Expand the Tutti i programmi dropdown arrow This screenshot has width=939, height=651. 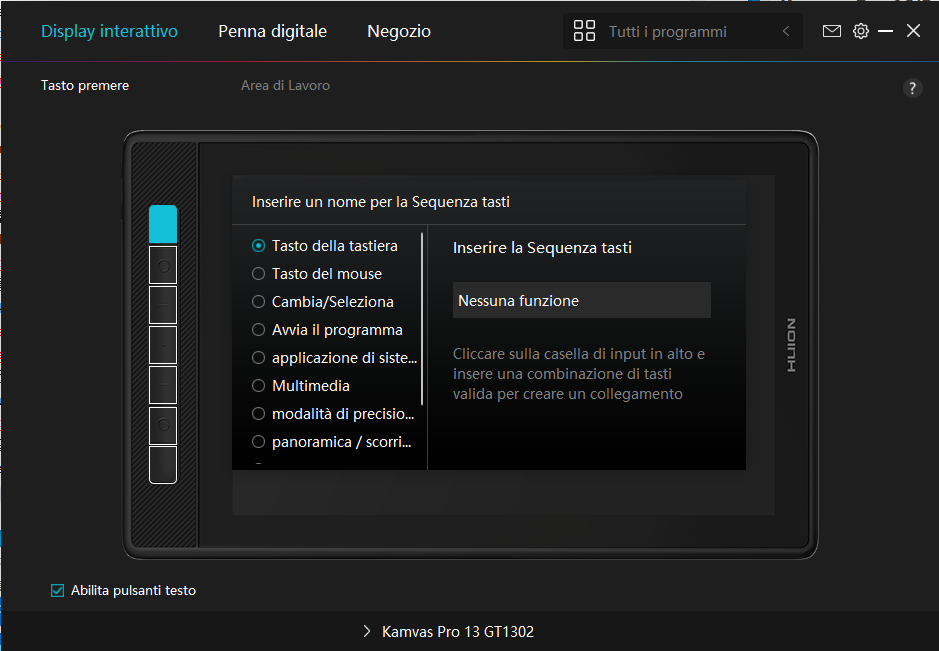(x=786, y=31)
